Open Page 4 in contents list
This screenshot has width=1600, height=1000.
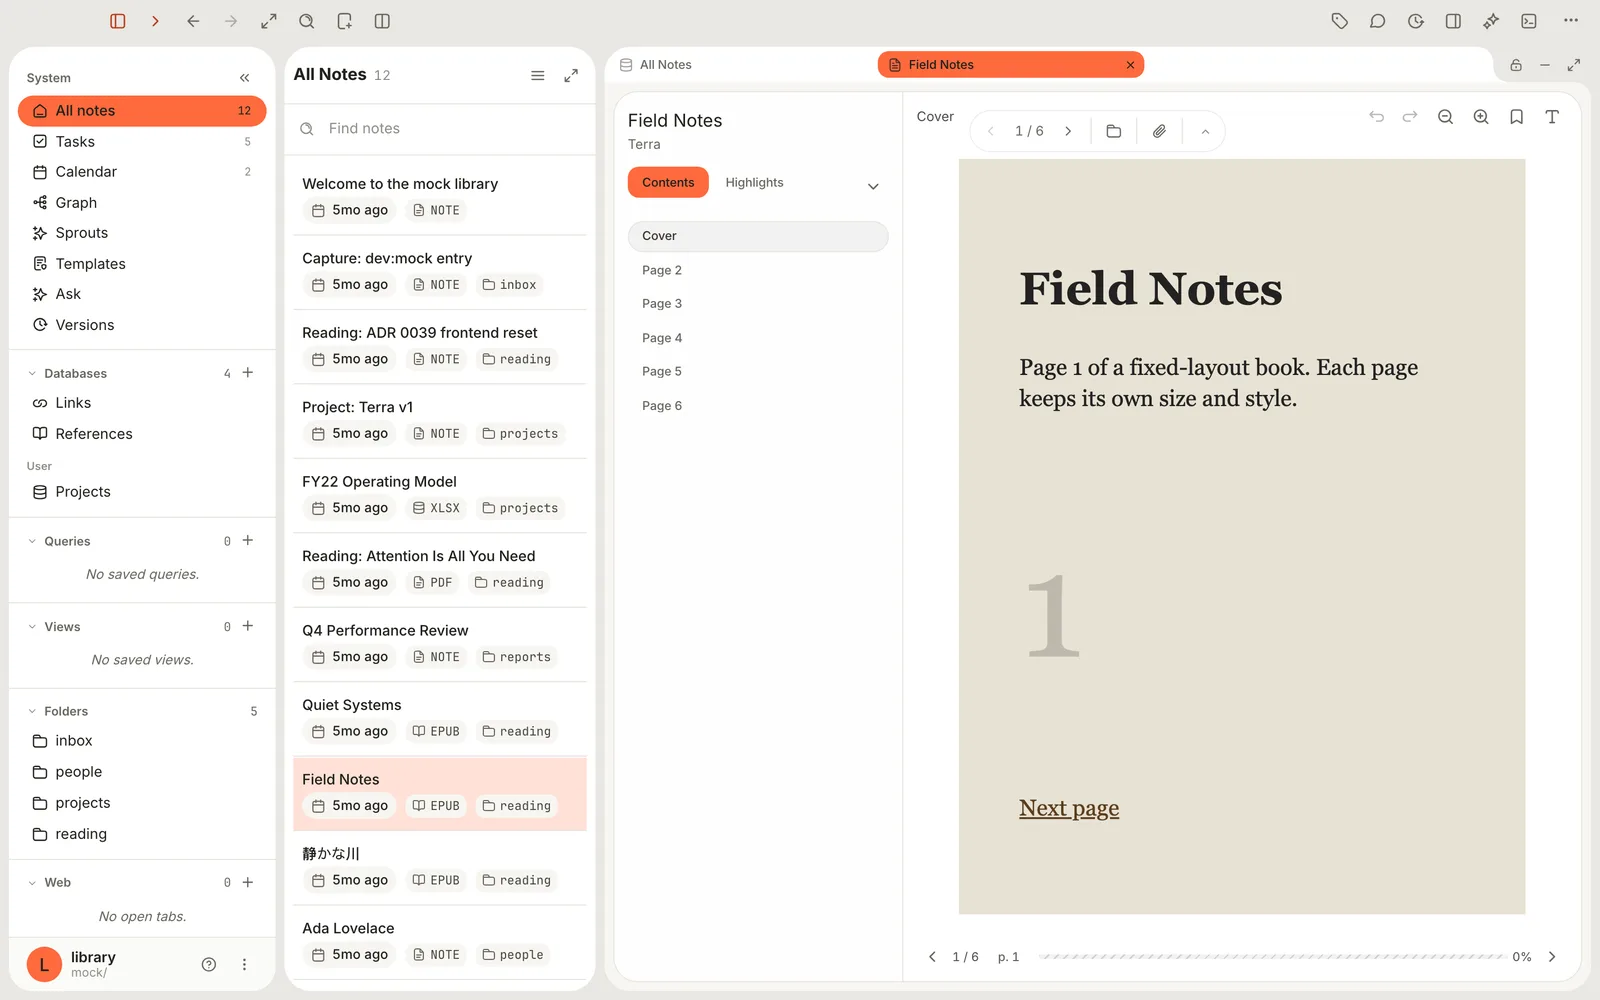[662, 338]
